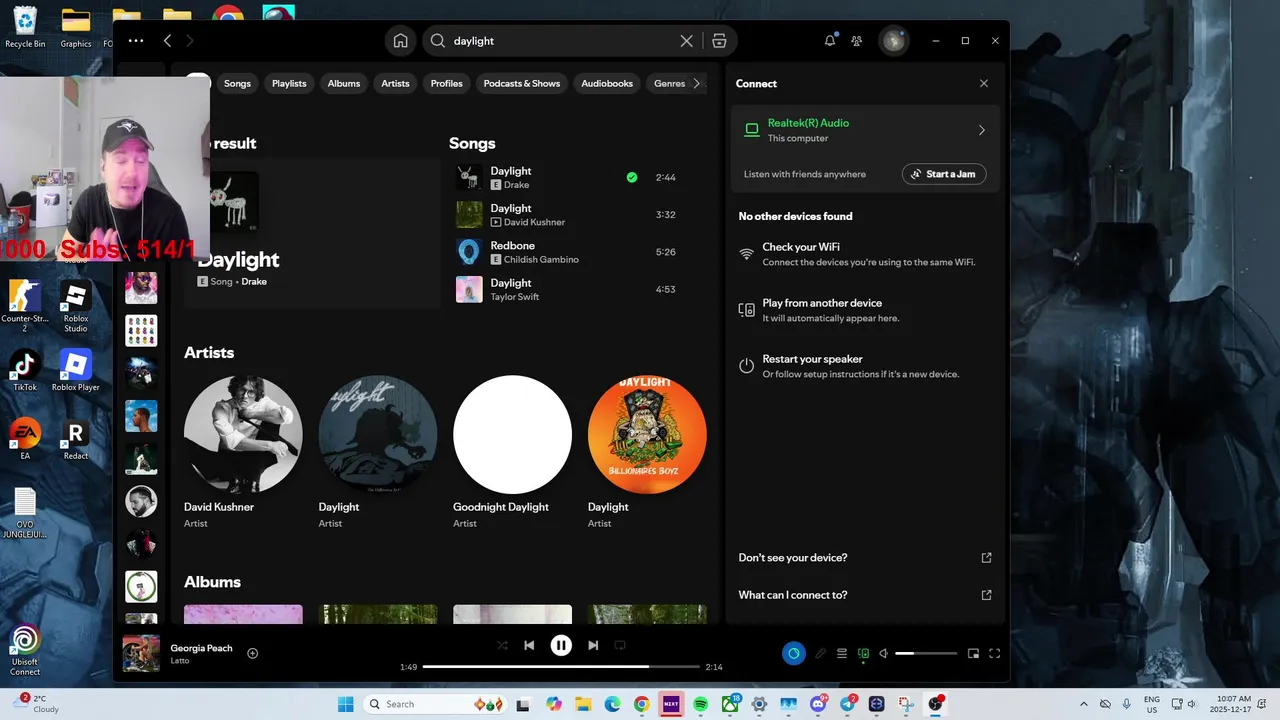Viewport: 1280px width, 720px height.
Task: Open Telegram from the taskbar
Action: pyautogui.click(x=848, y=704)
